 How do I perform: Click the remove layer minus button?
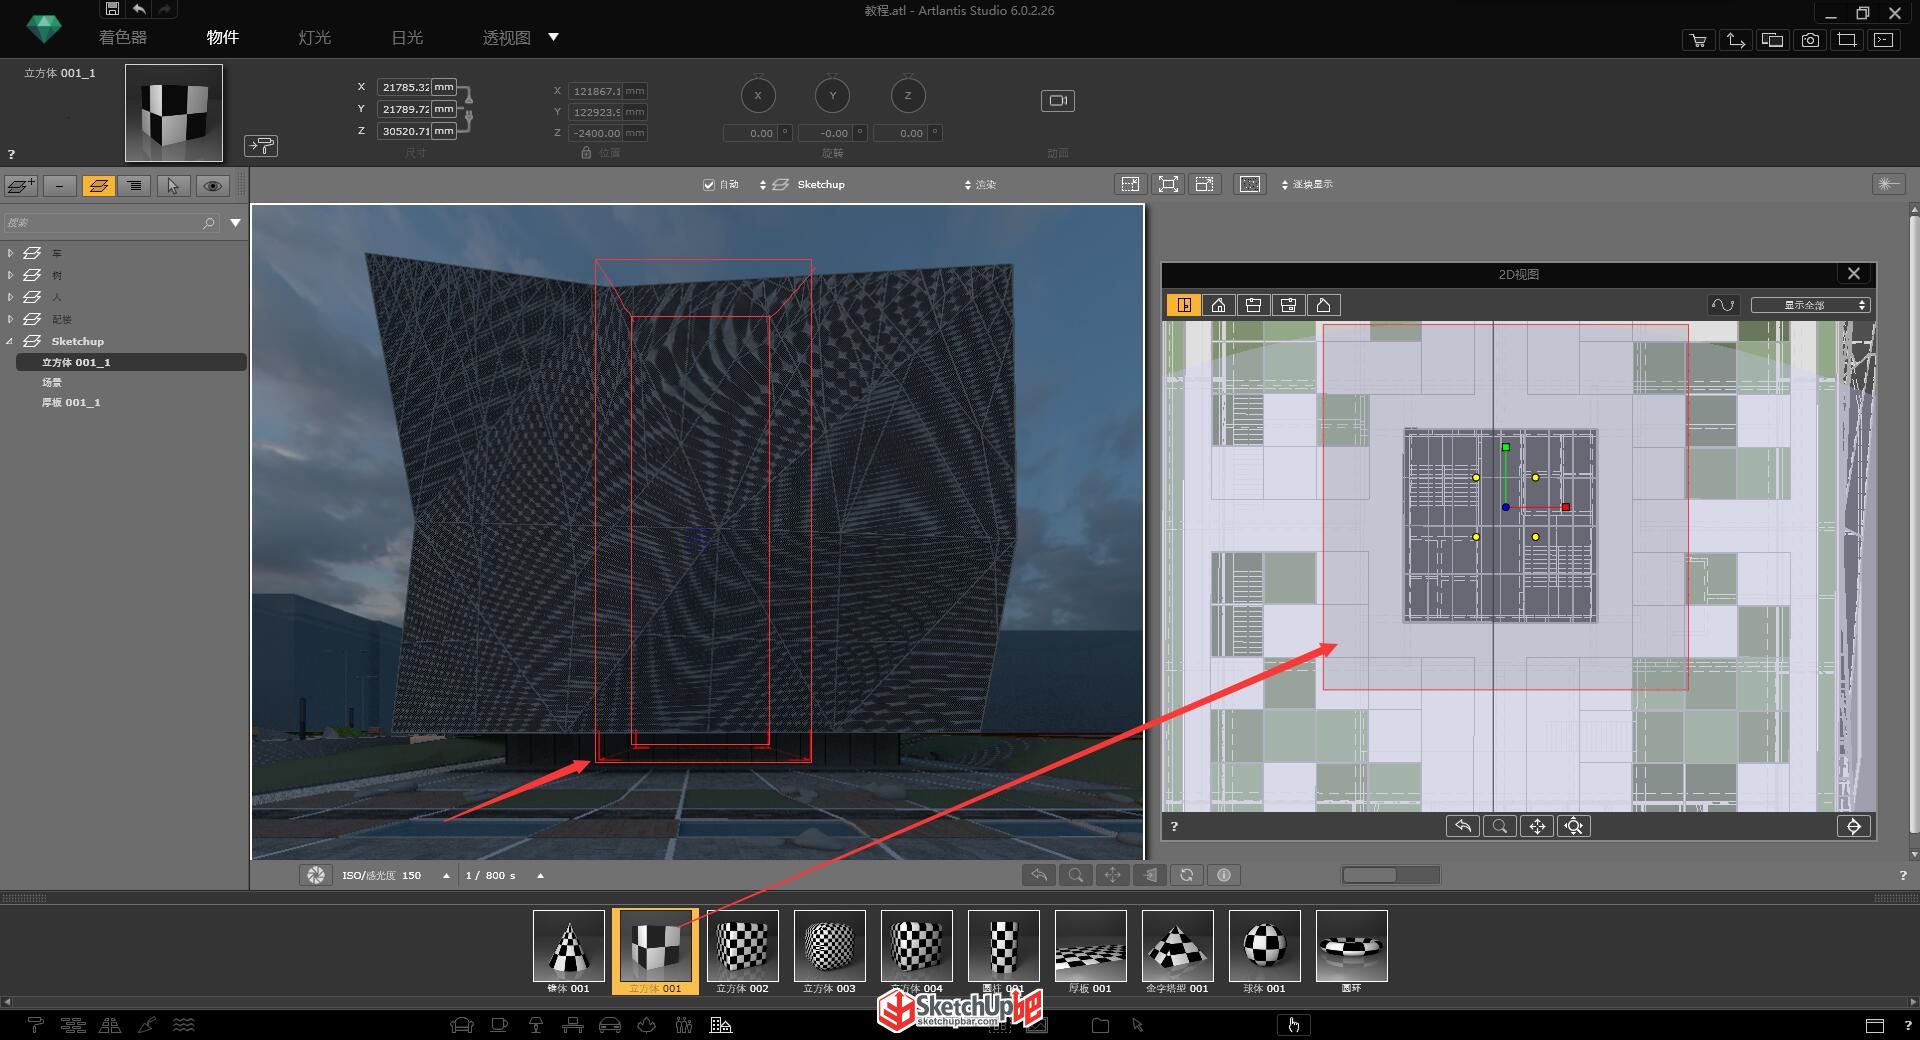(60, 185)
